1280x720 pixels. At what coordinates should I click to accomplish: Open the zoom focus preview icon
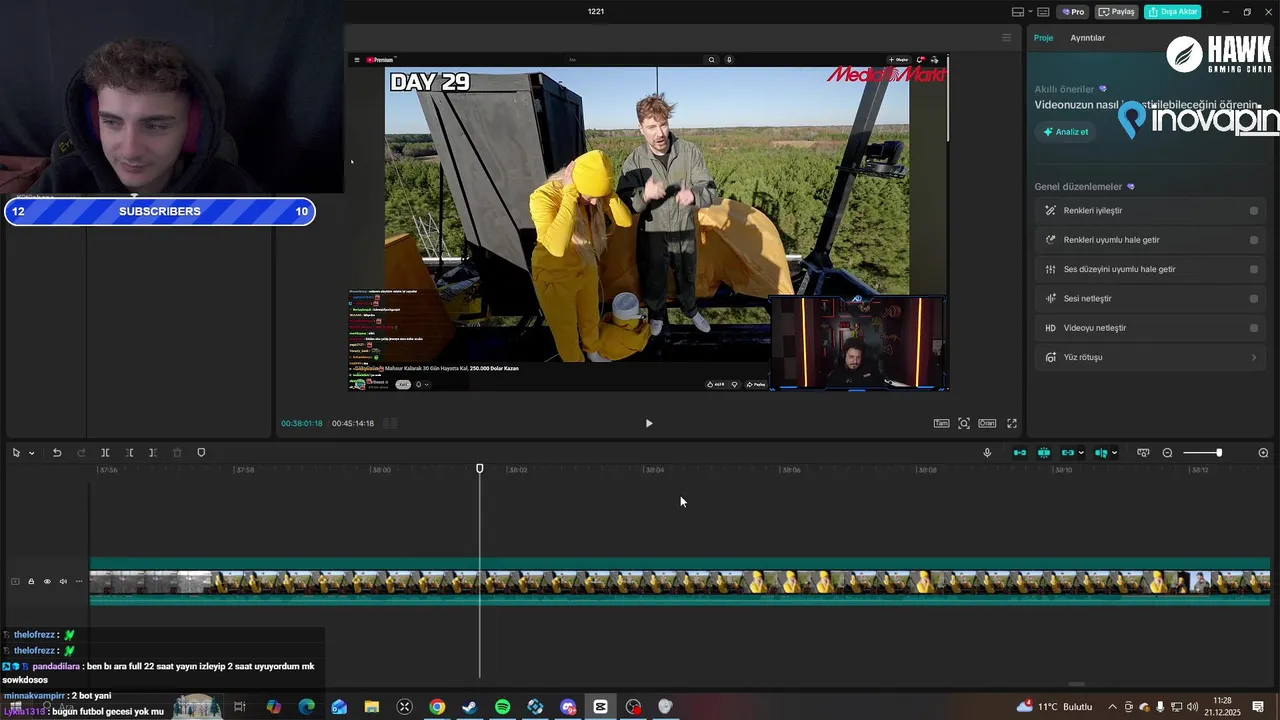tap(964, 423)
